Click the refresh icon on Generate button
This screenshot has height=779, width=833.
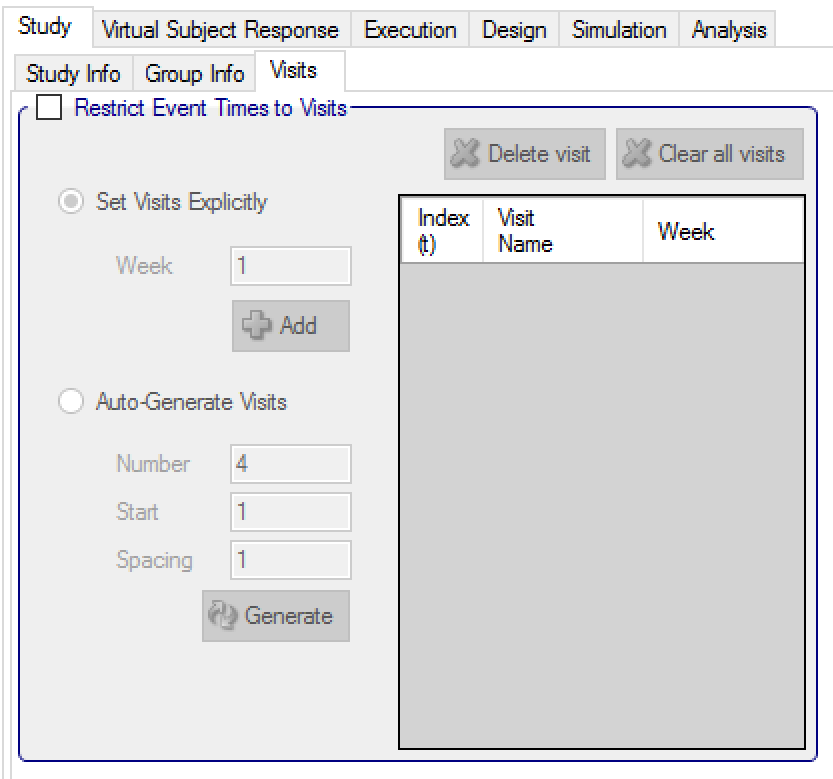[223, 616]
